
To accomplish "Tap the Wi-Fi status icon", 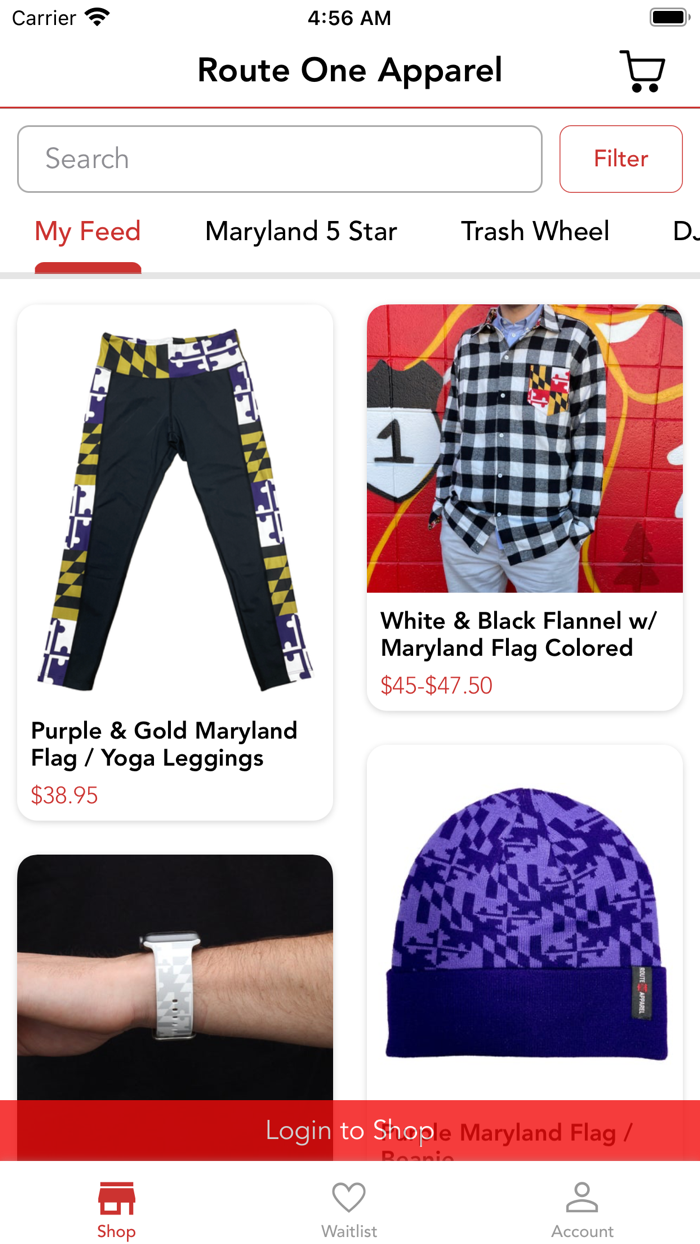I will 97,17.
